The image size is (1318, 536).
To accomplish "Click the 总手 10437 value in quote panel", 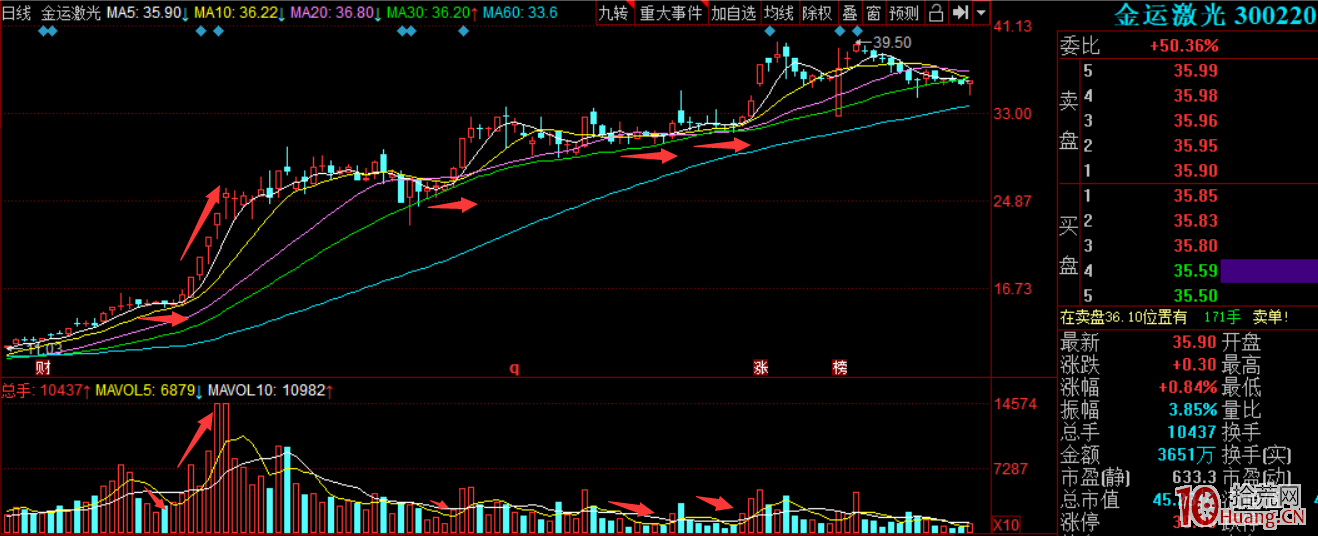I will click(1191, 432).
